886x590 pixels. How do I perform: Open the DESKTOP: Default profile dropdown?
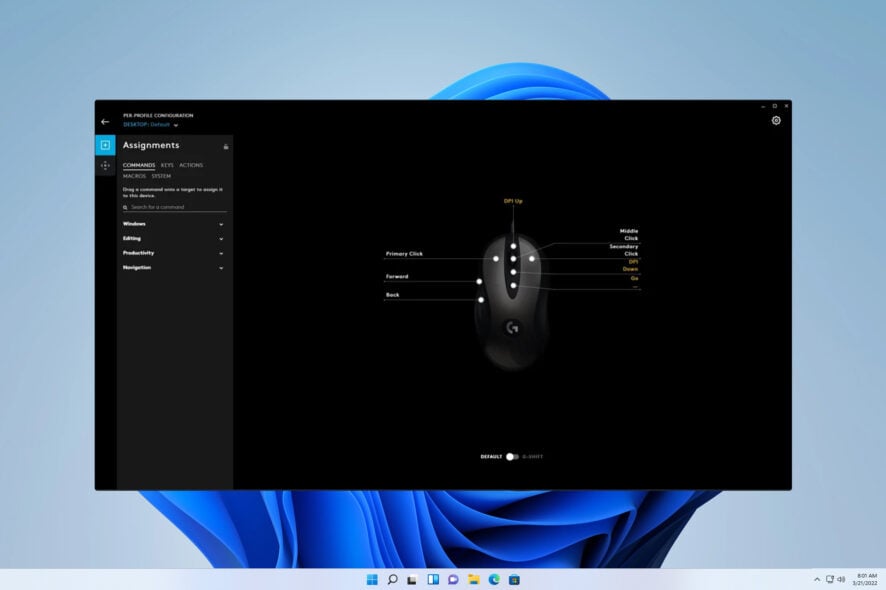point(150,125)
